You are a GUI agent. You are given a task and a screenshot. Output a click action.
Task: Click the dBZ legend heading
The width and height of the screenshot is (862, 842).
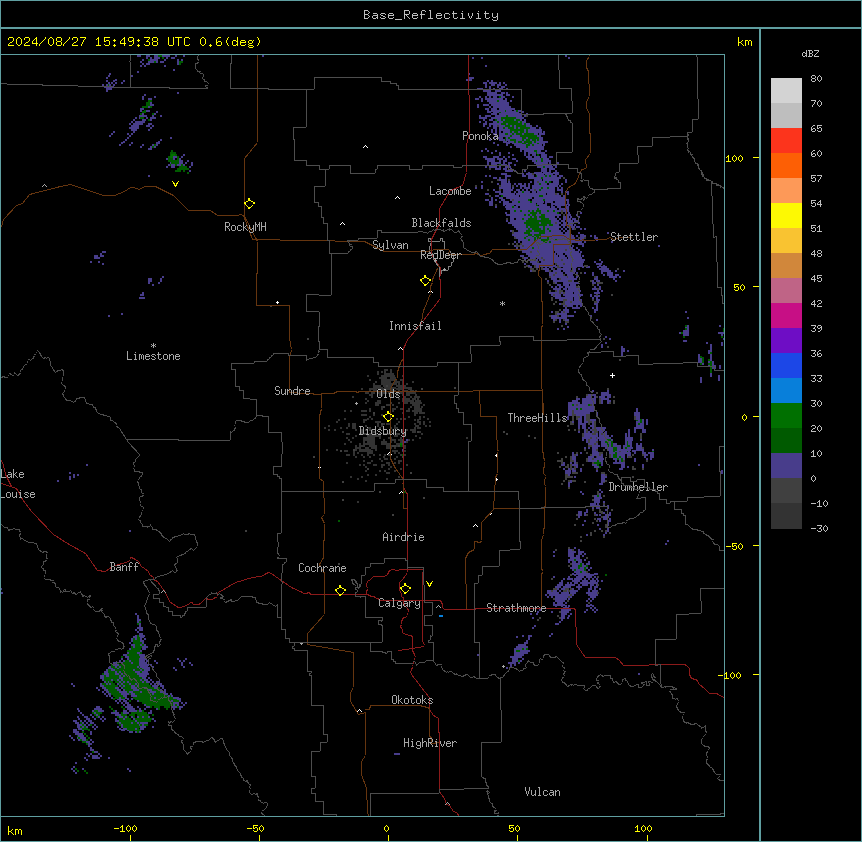[x=810, y=53]
